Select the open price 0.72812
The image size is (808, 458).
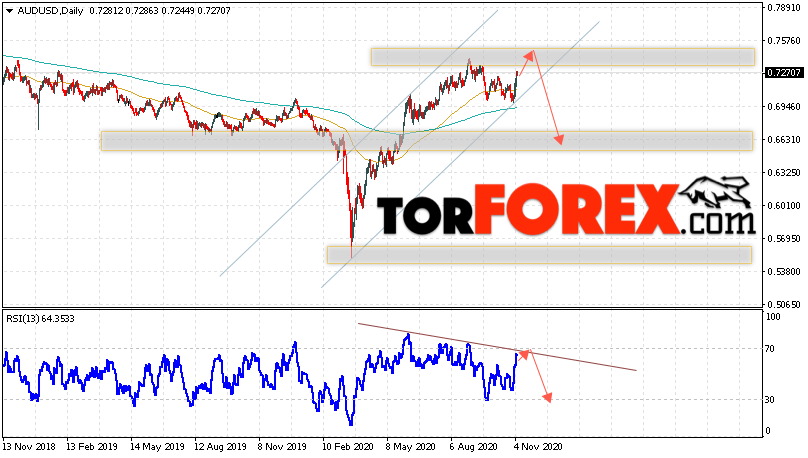106,11
